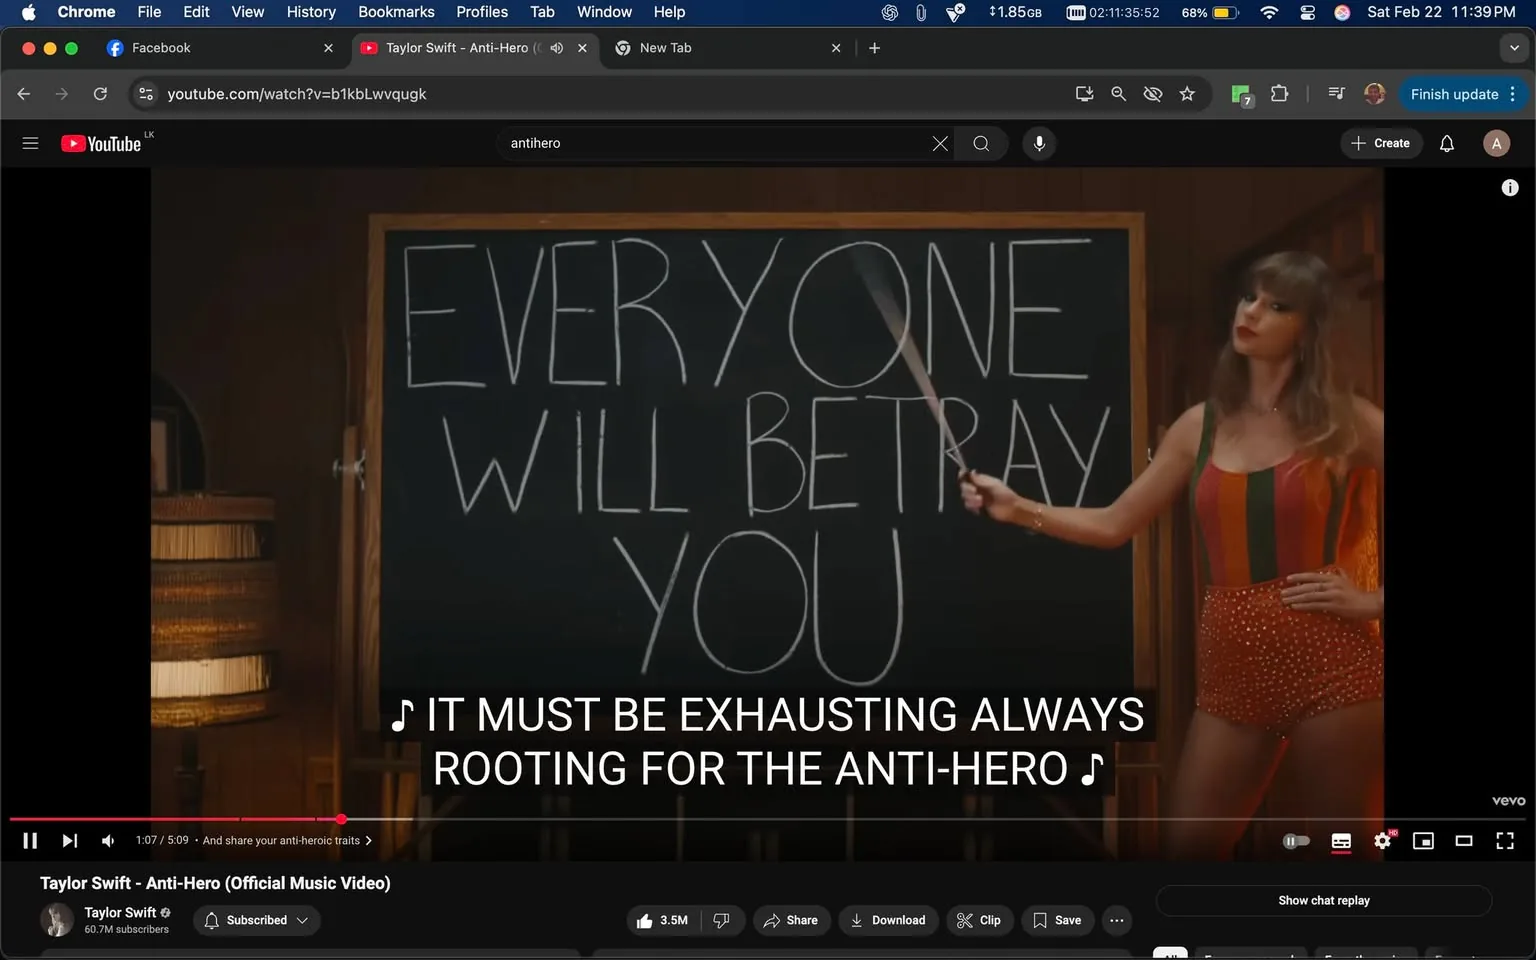Viewport: 1536px width, 960px height.
Task: Open the Taylor Swift channel link
Action: [x=119, y=912]
